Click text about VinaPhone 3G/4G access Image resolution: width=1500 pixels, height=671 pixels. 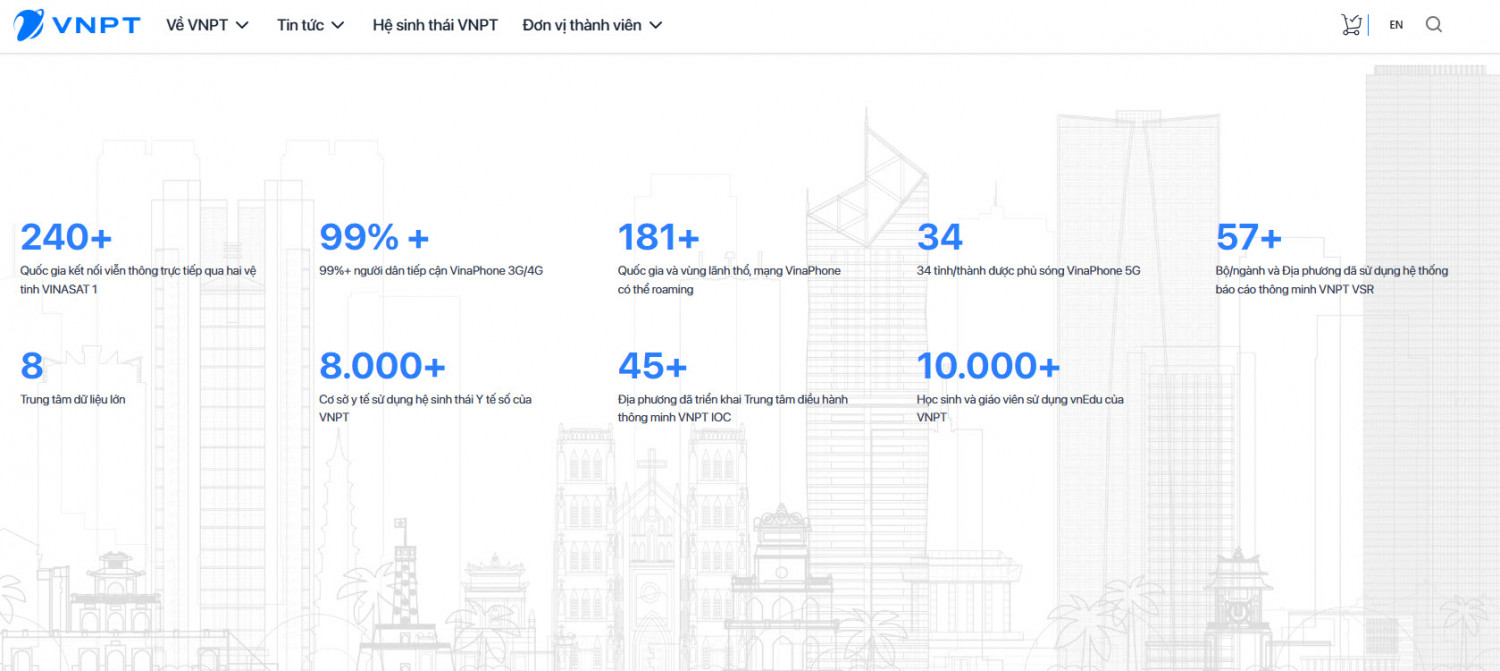click(x=431, y=271)
